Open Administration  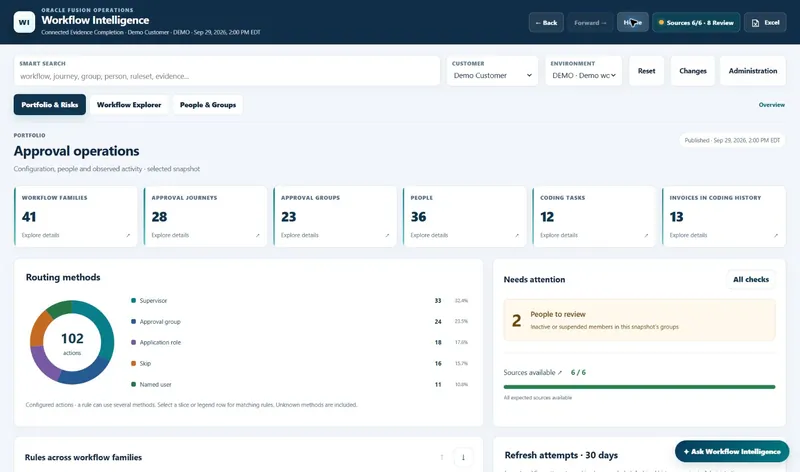(x=753, y=71)
